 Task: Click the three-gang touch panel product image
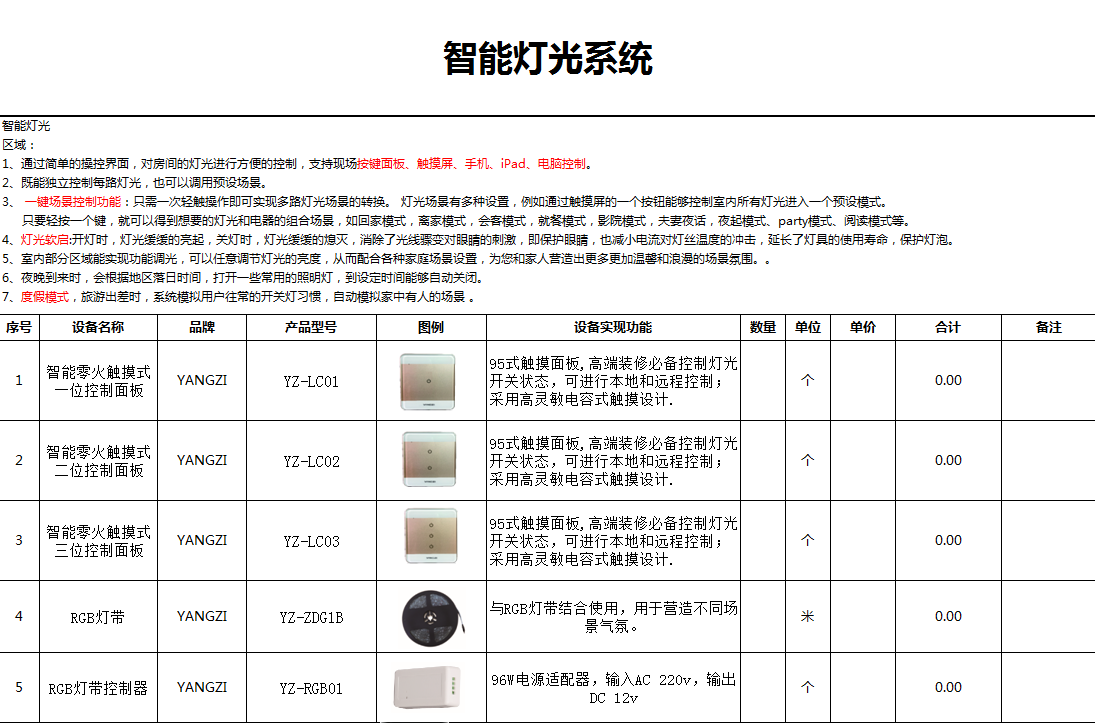click(x=430, y=540)
